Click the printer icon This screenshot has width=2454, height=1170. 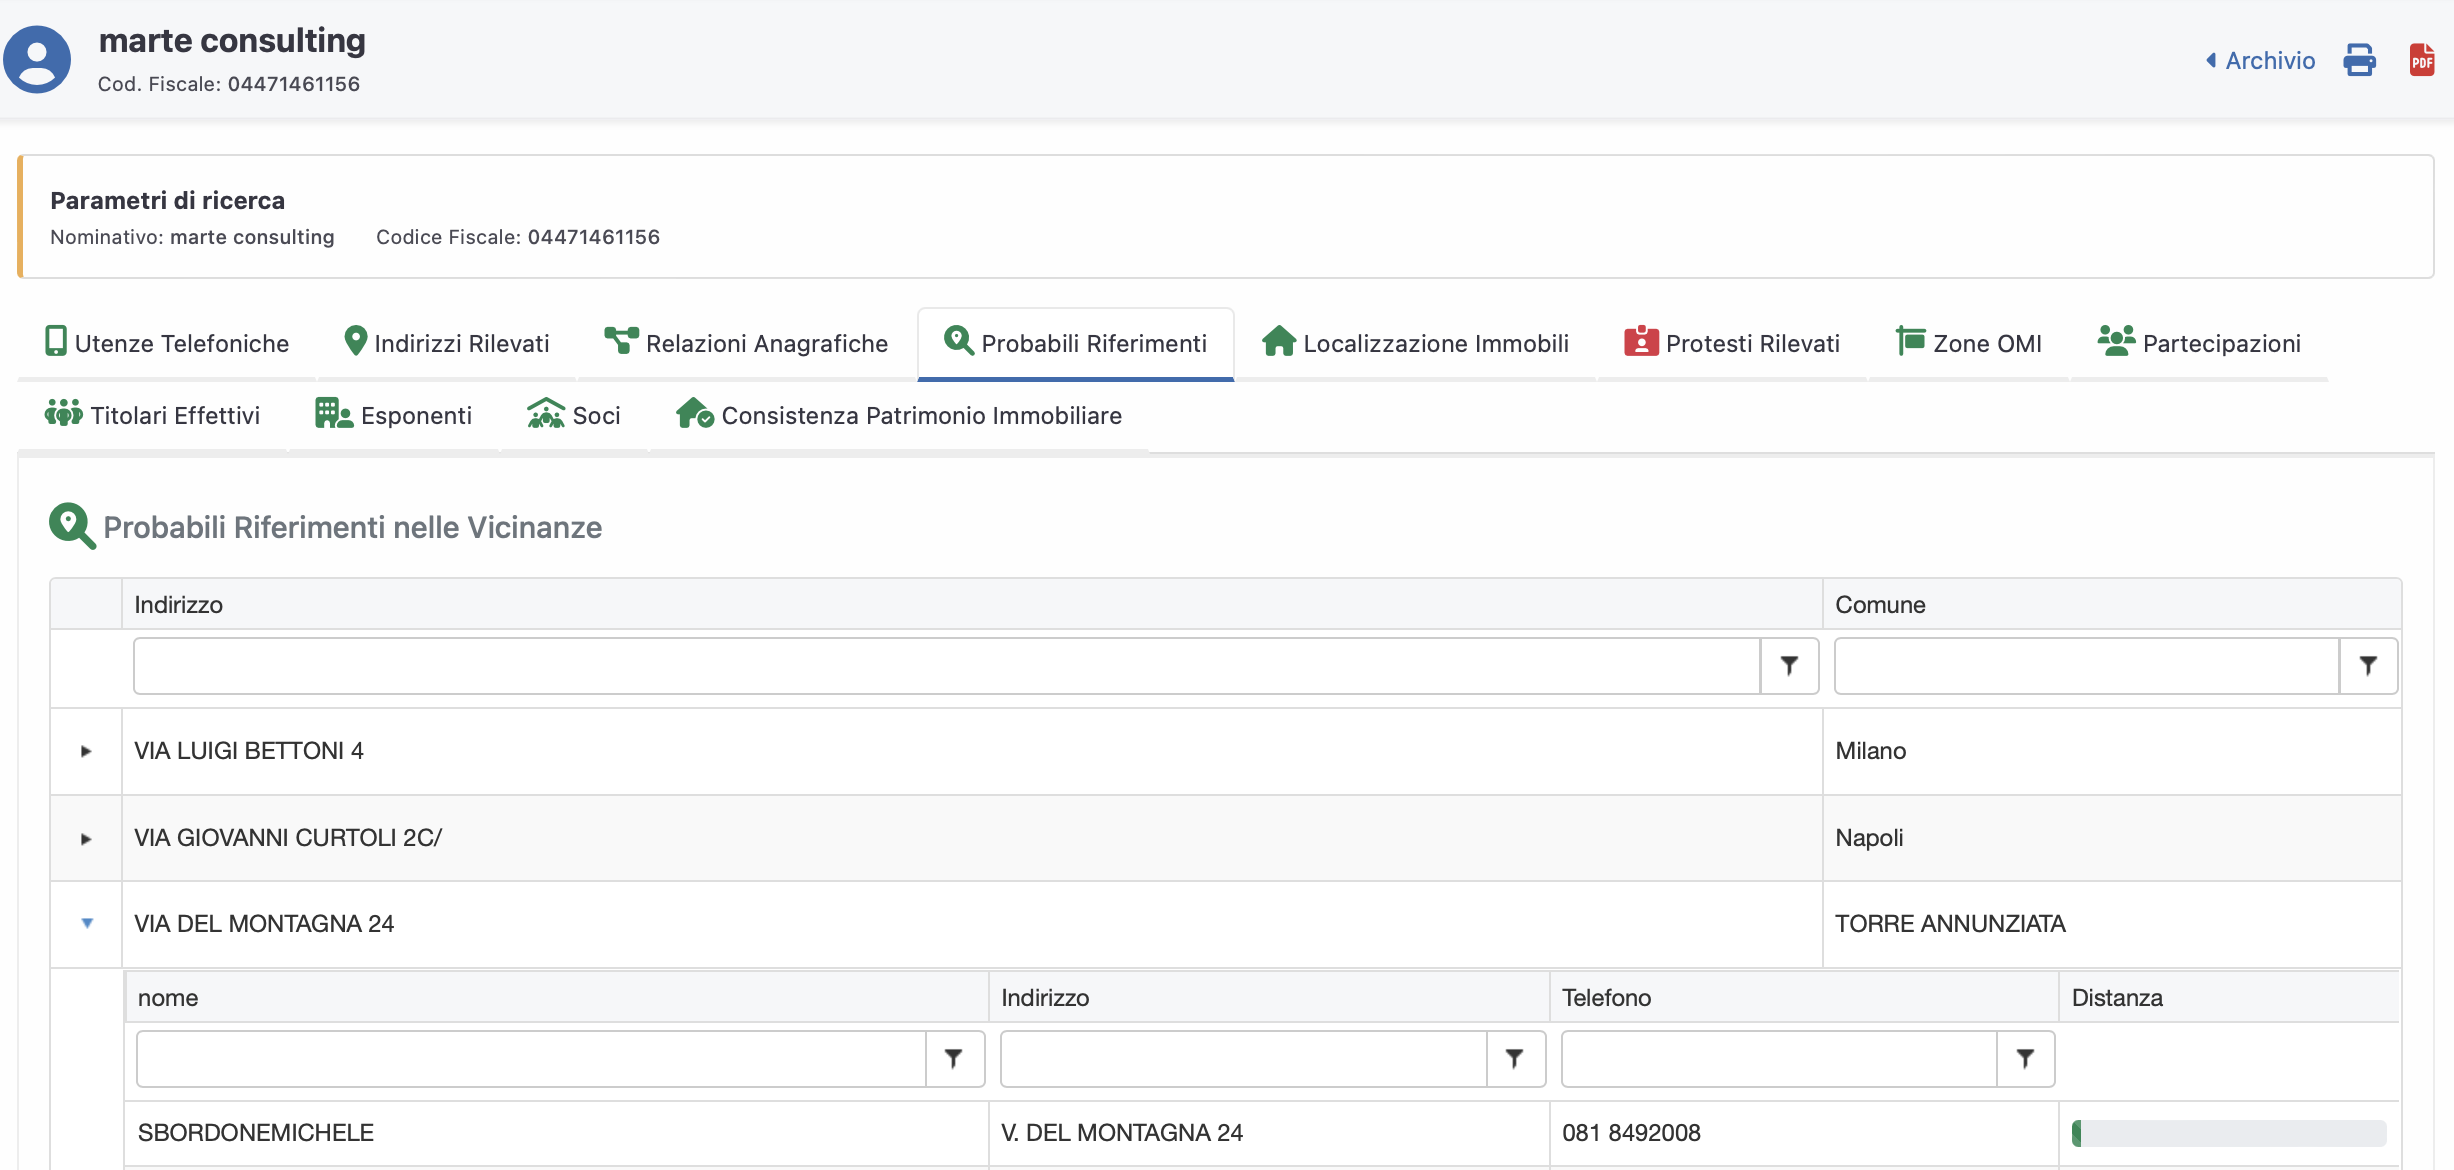point(2359,60)
